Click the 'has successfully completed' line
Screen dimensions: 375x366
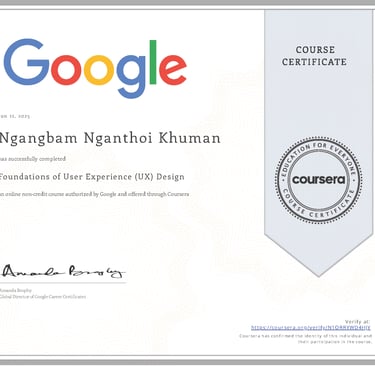click(33, 159)
